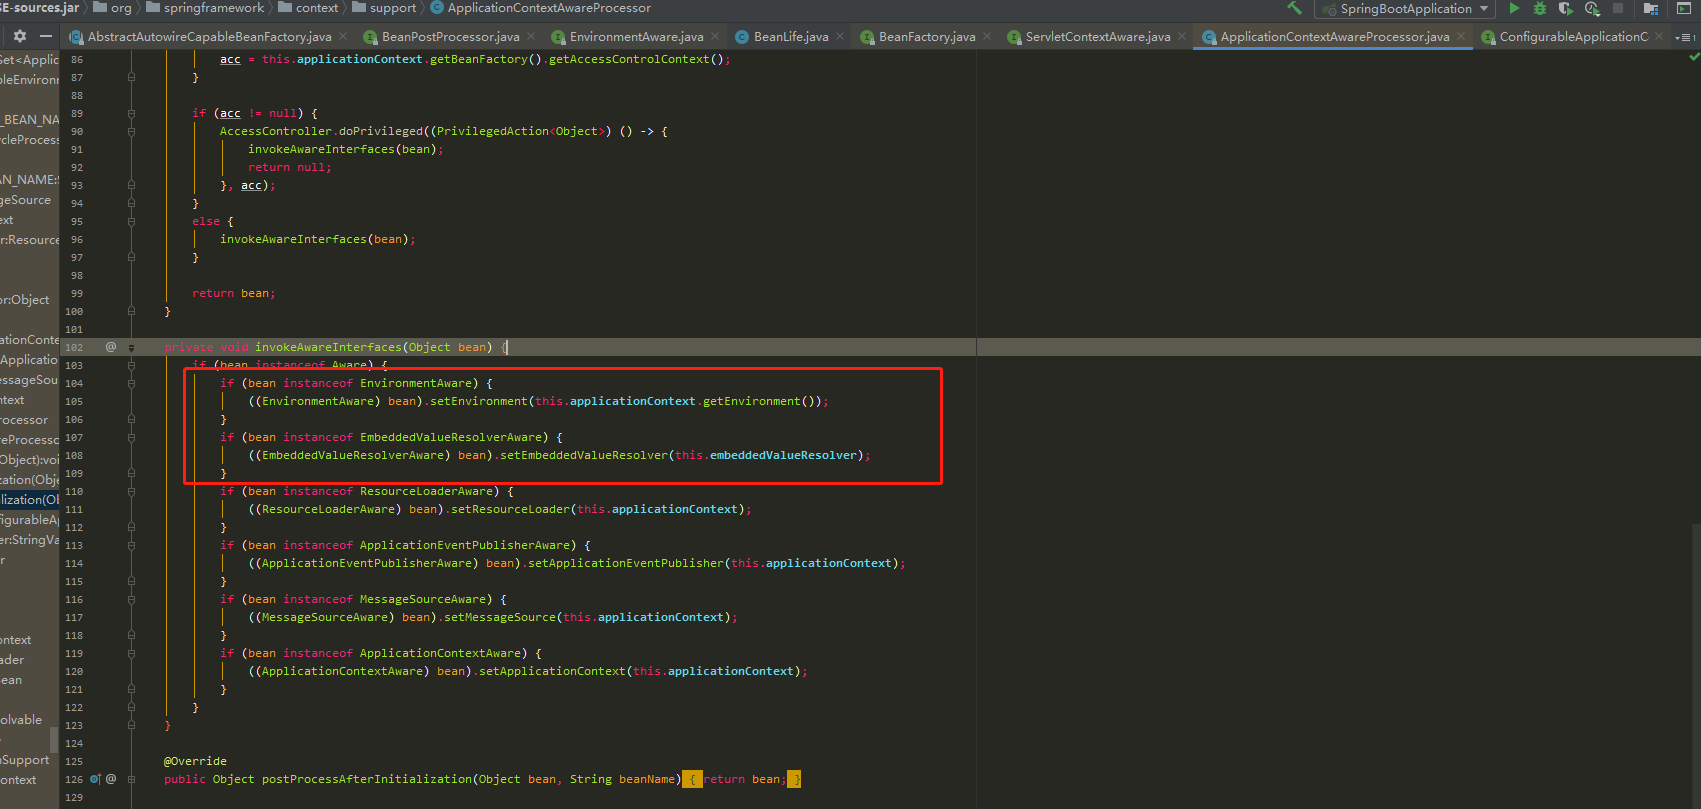Image resolution: width=1701 pixels, height=809 pixels.
Task: Open the EnvironmentAware.java tab
Action: click(636, 37)
